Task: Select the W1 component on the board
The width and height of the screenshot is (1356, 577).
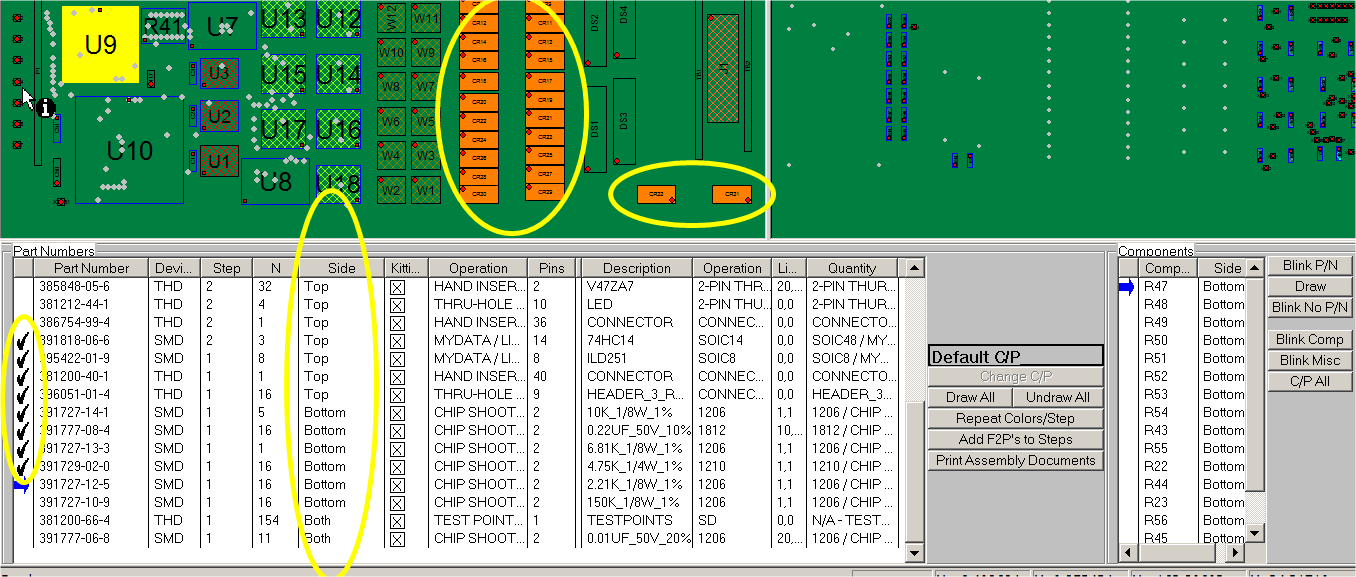Action: click(x=426, y=189)
